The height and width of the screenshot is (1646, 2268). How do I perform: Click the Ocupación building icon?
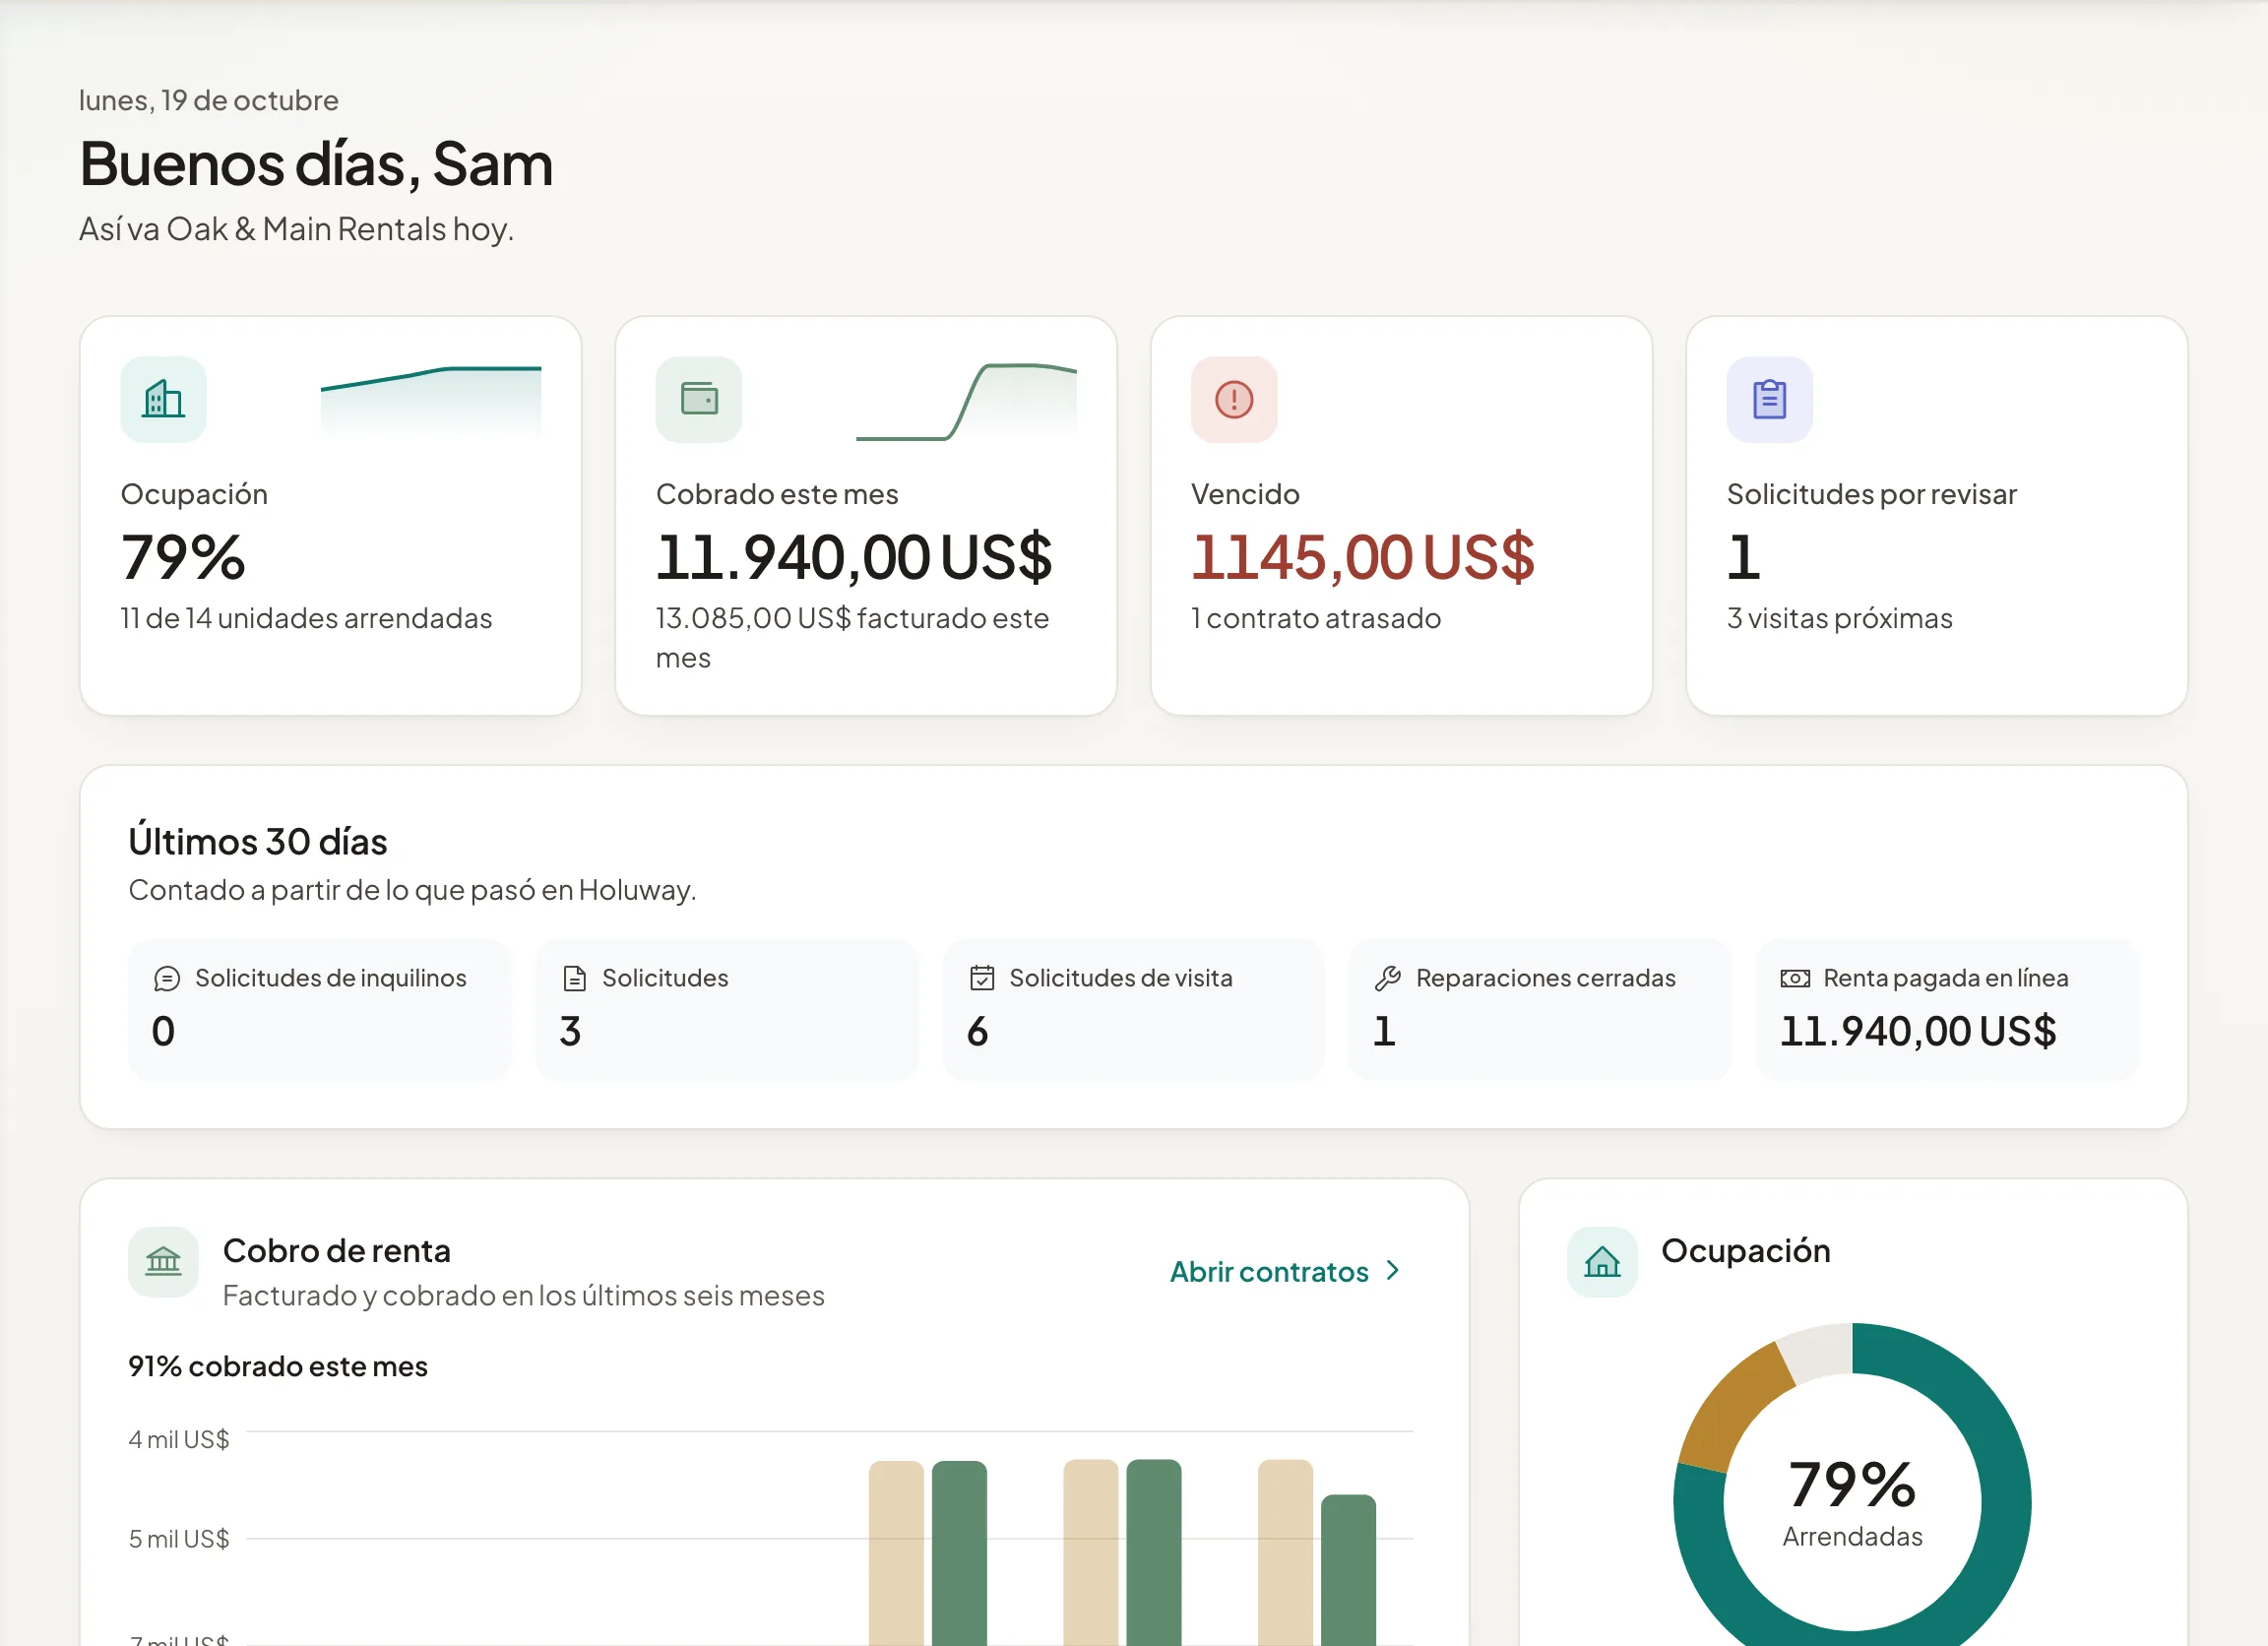pos(163,399)
